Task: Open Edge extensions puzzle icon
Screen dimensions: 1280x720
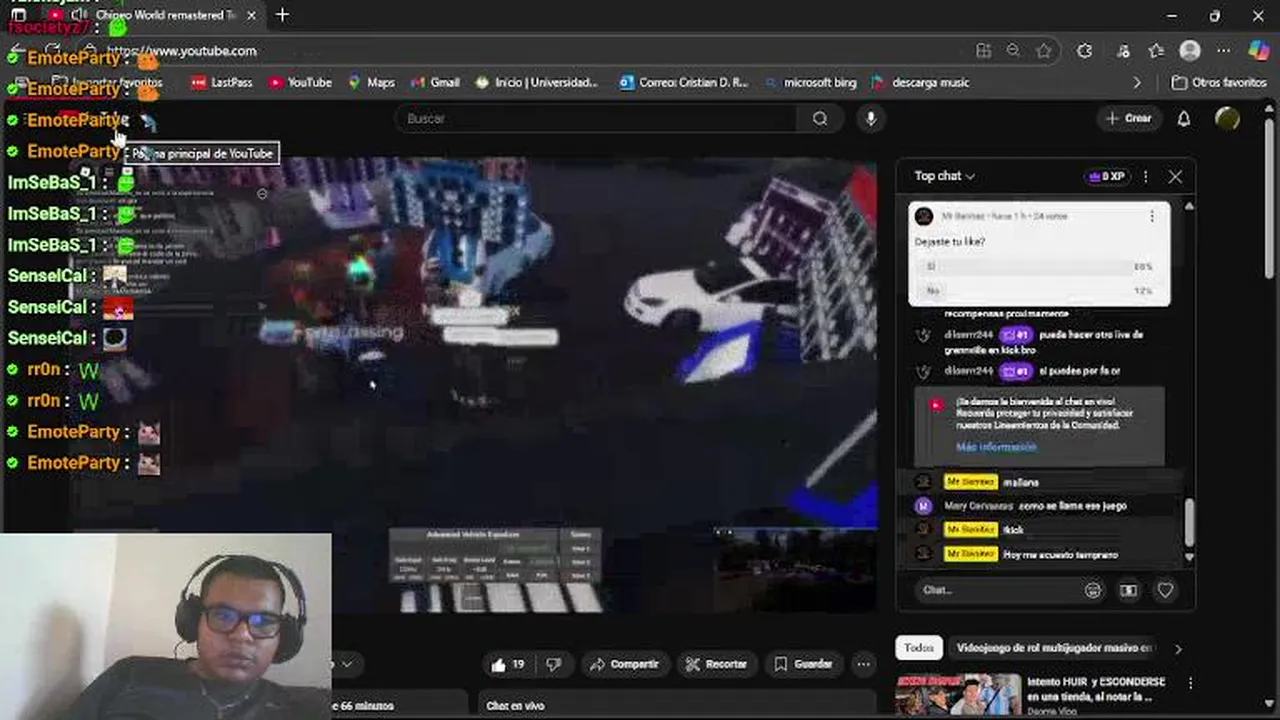Action: (1085, 51)
